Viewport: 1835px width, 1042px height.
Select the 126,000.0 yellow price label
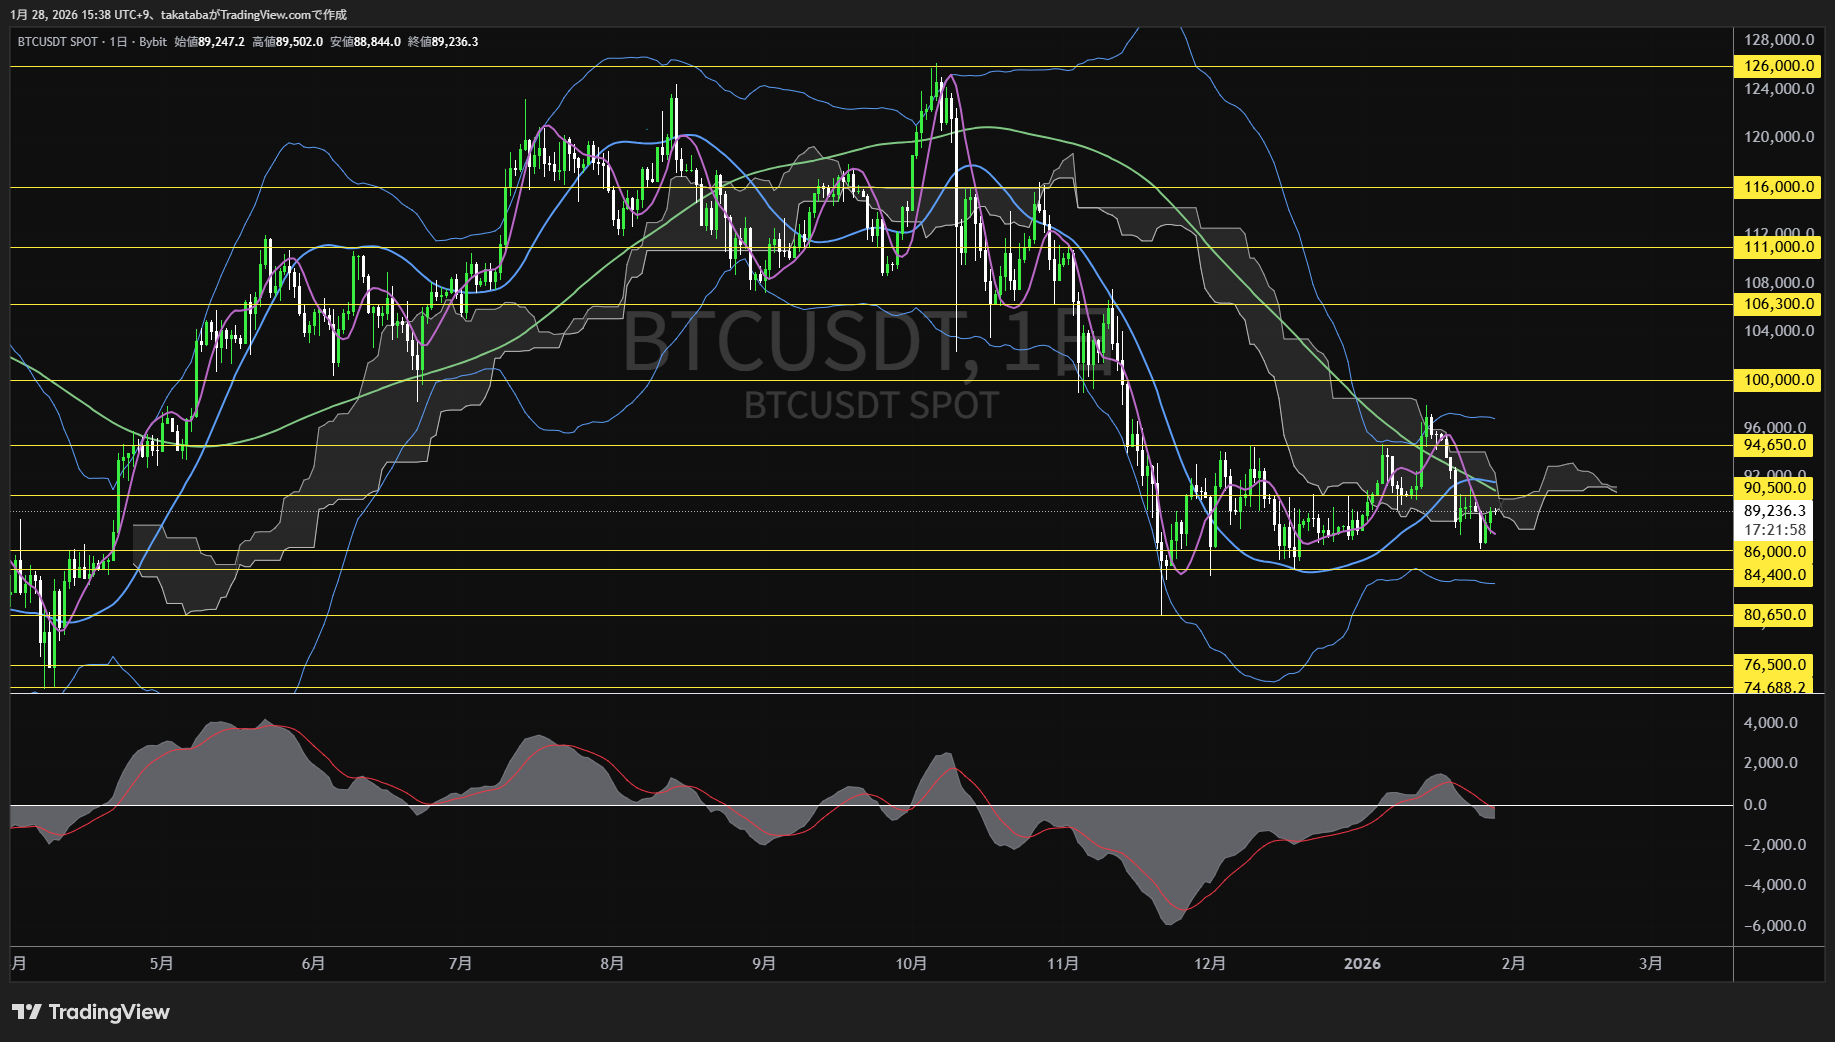[1777, 66]
